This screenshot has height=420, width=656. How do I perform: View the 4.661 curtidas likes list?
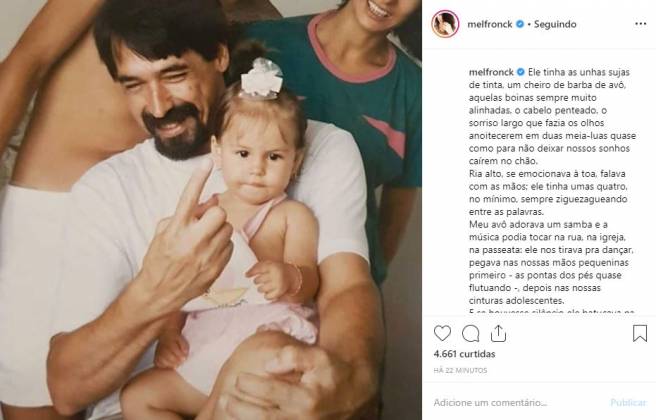coord(464,354)
